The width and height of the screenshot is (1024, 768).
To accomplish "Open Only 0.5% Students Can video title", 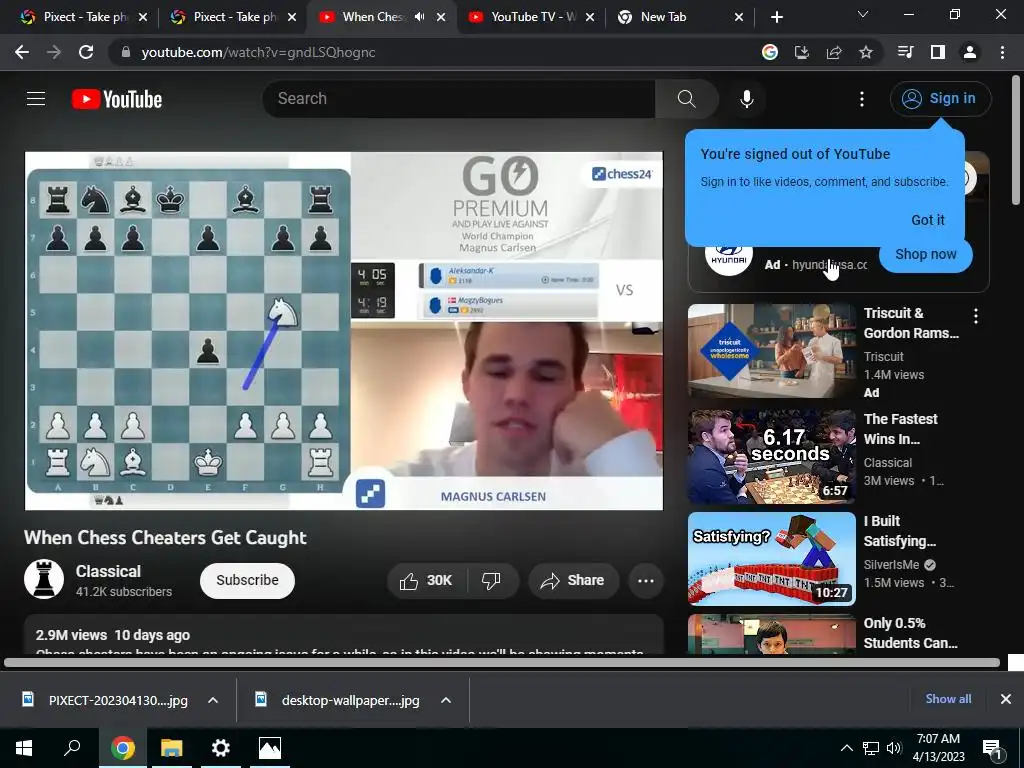I will [910, 633].
